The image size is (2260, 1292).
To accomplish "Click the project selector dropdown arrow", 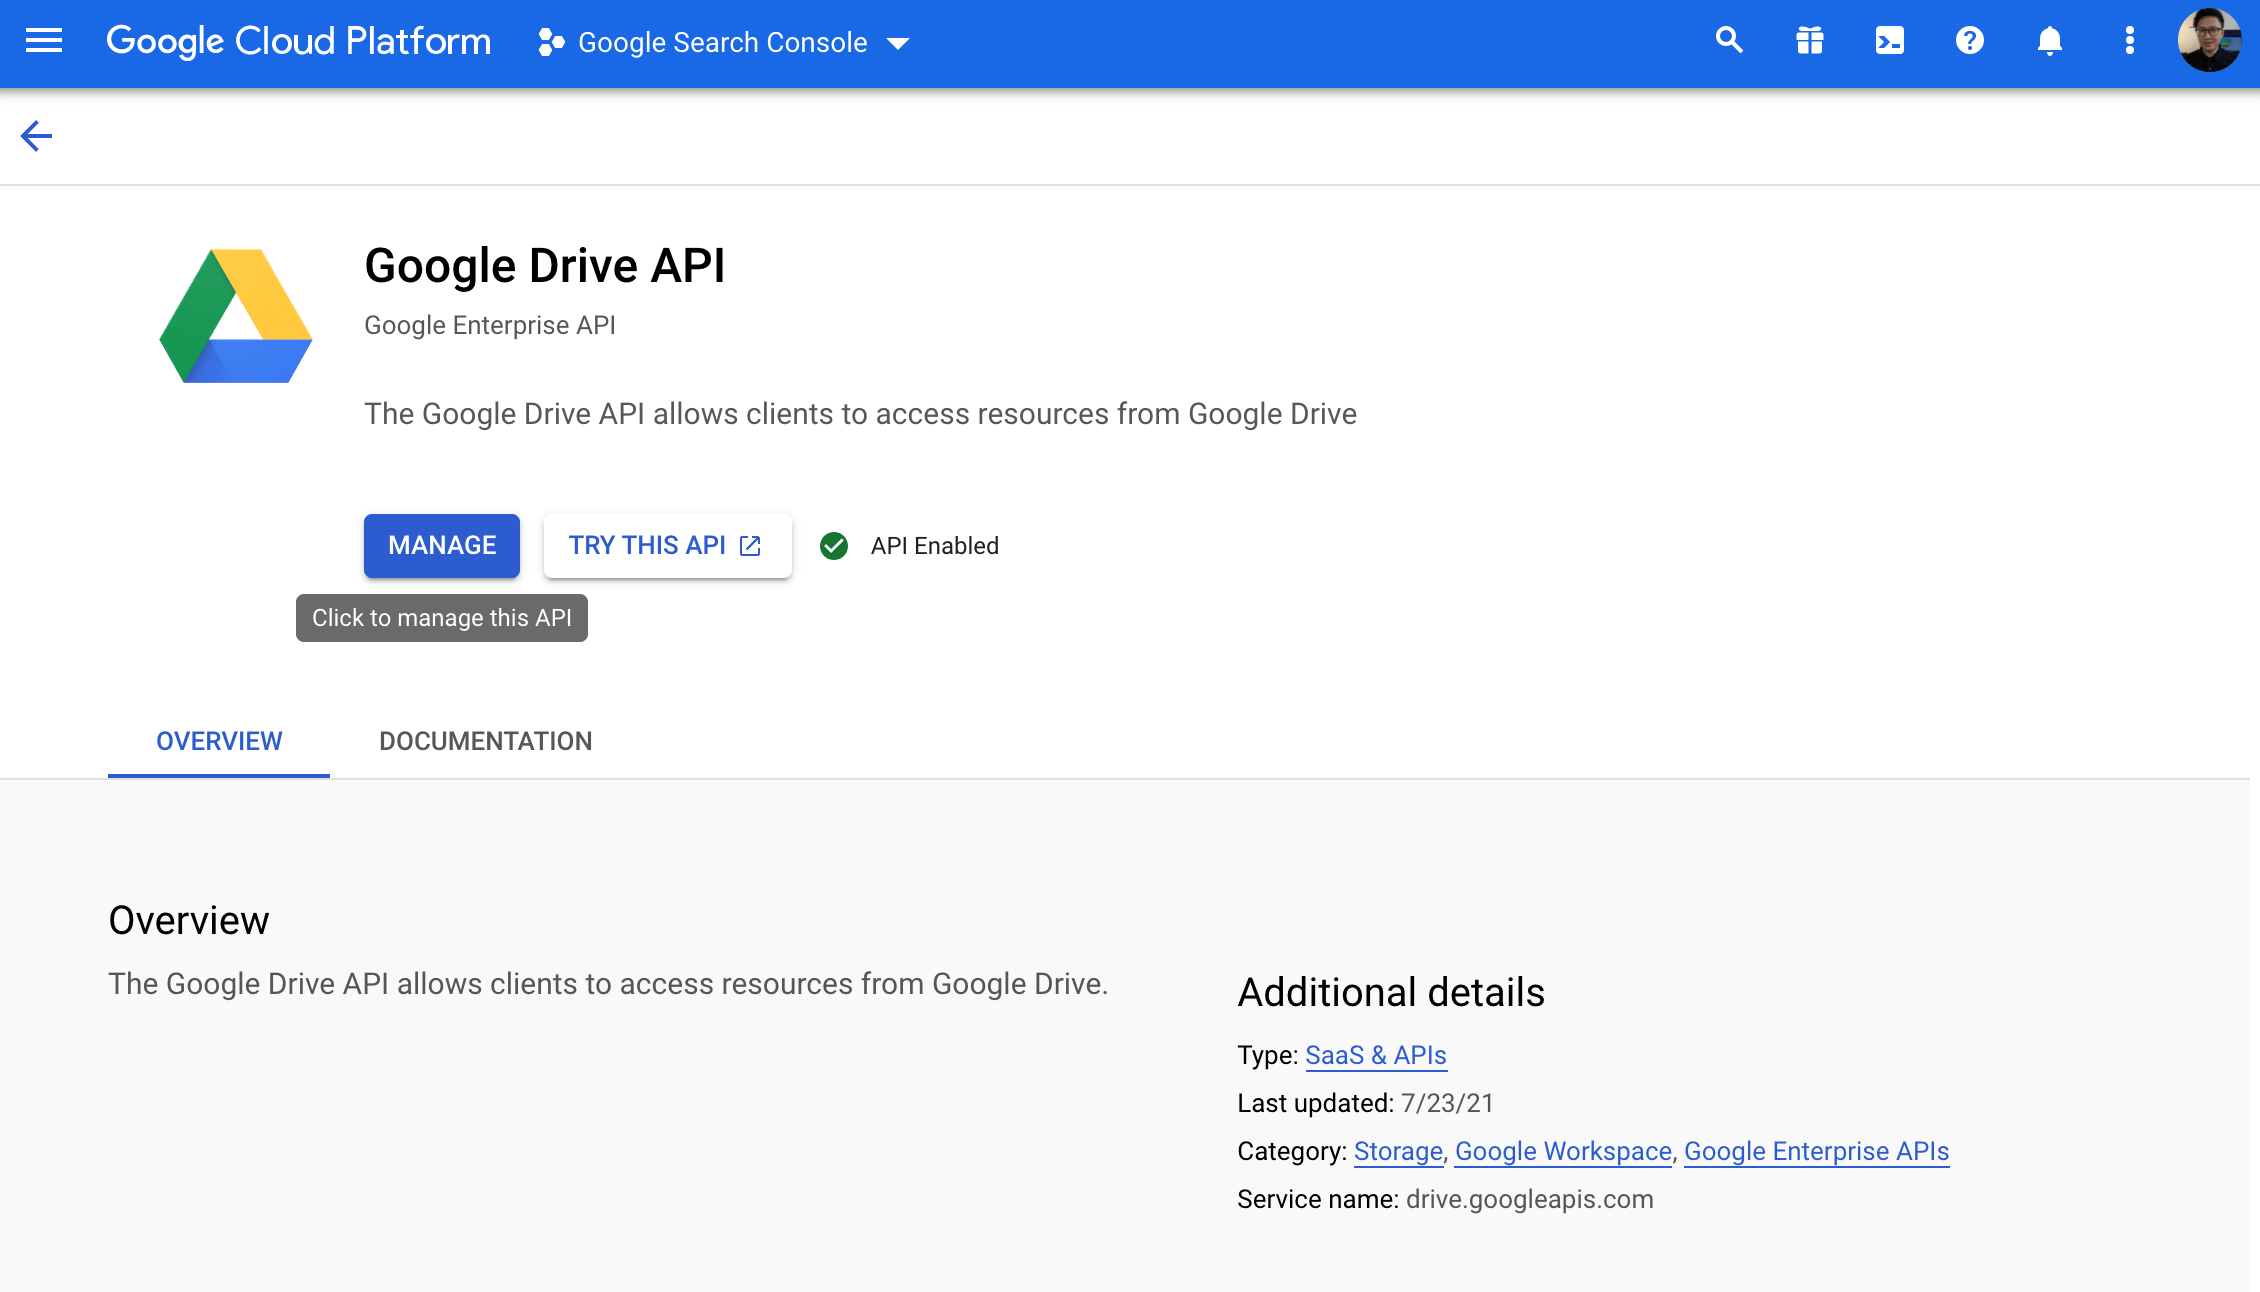I will click(x=898, y=43).
